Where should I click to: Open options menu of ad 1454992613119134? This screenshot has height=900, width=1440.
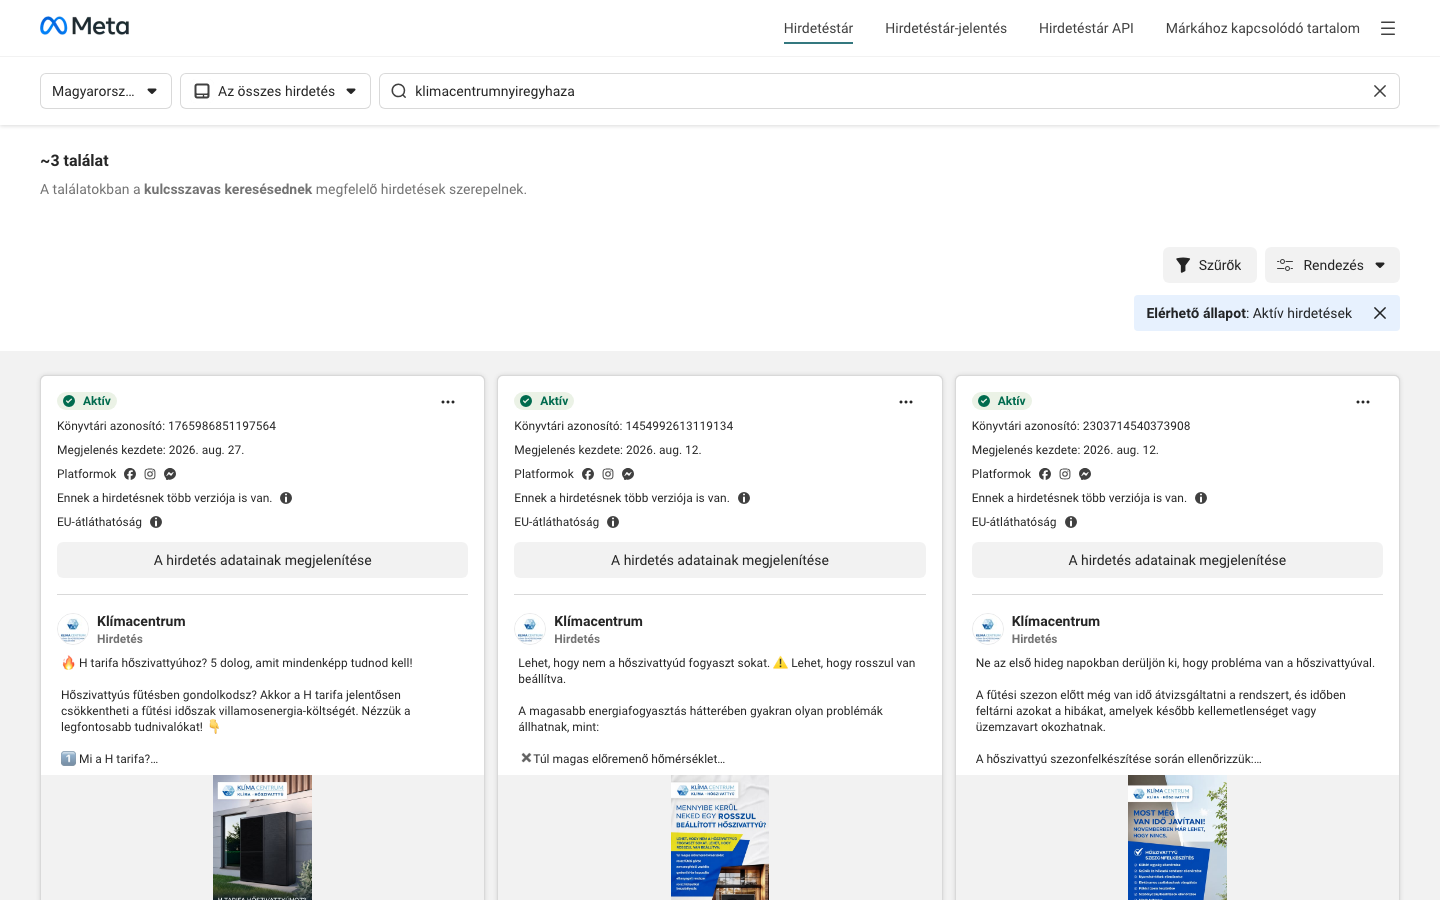(x=906, y=402)
